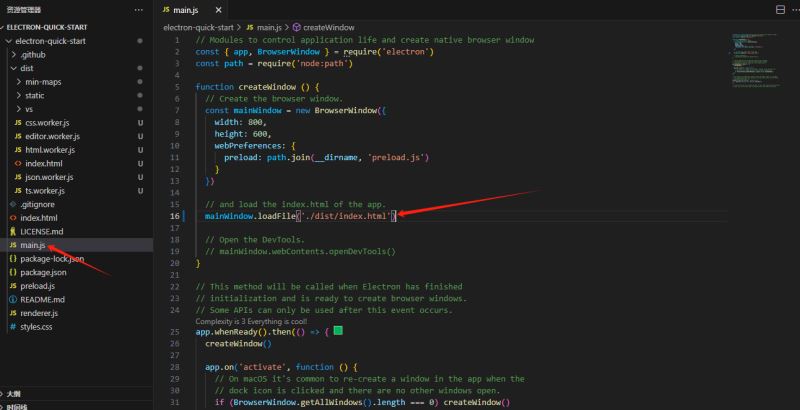Click the index.html file icon in dist
This screenshot has height=410, width=800.
pos(18,163)
